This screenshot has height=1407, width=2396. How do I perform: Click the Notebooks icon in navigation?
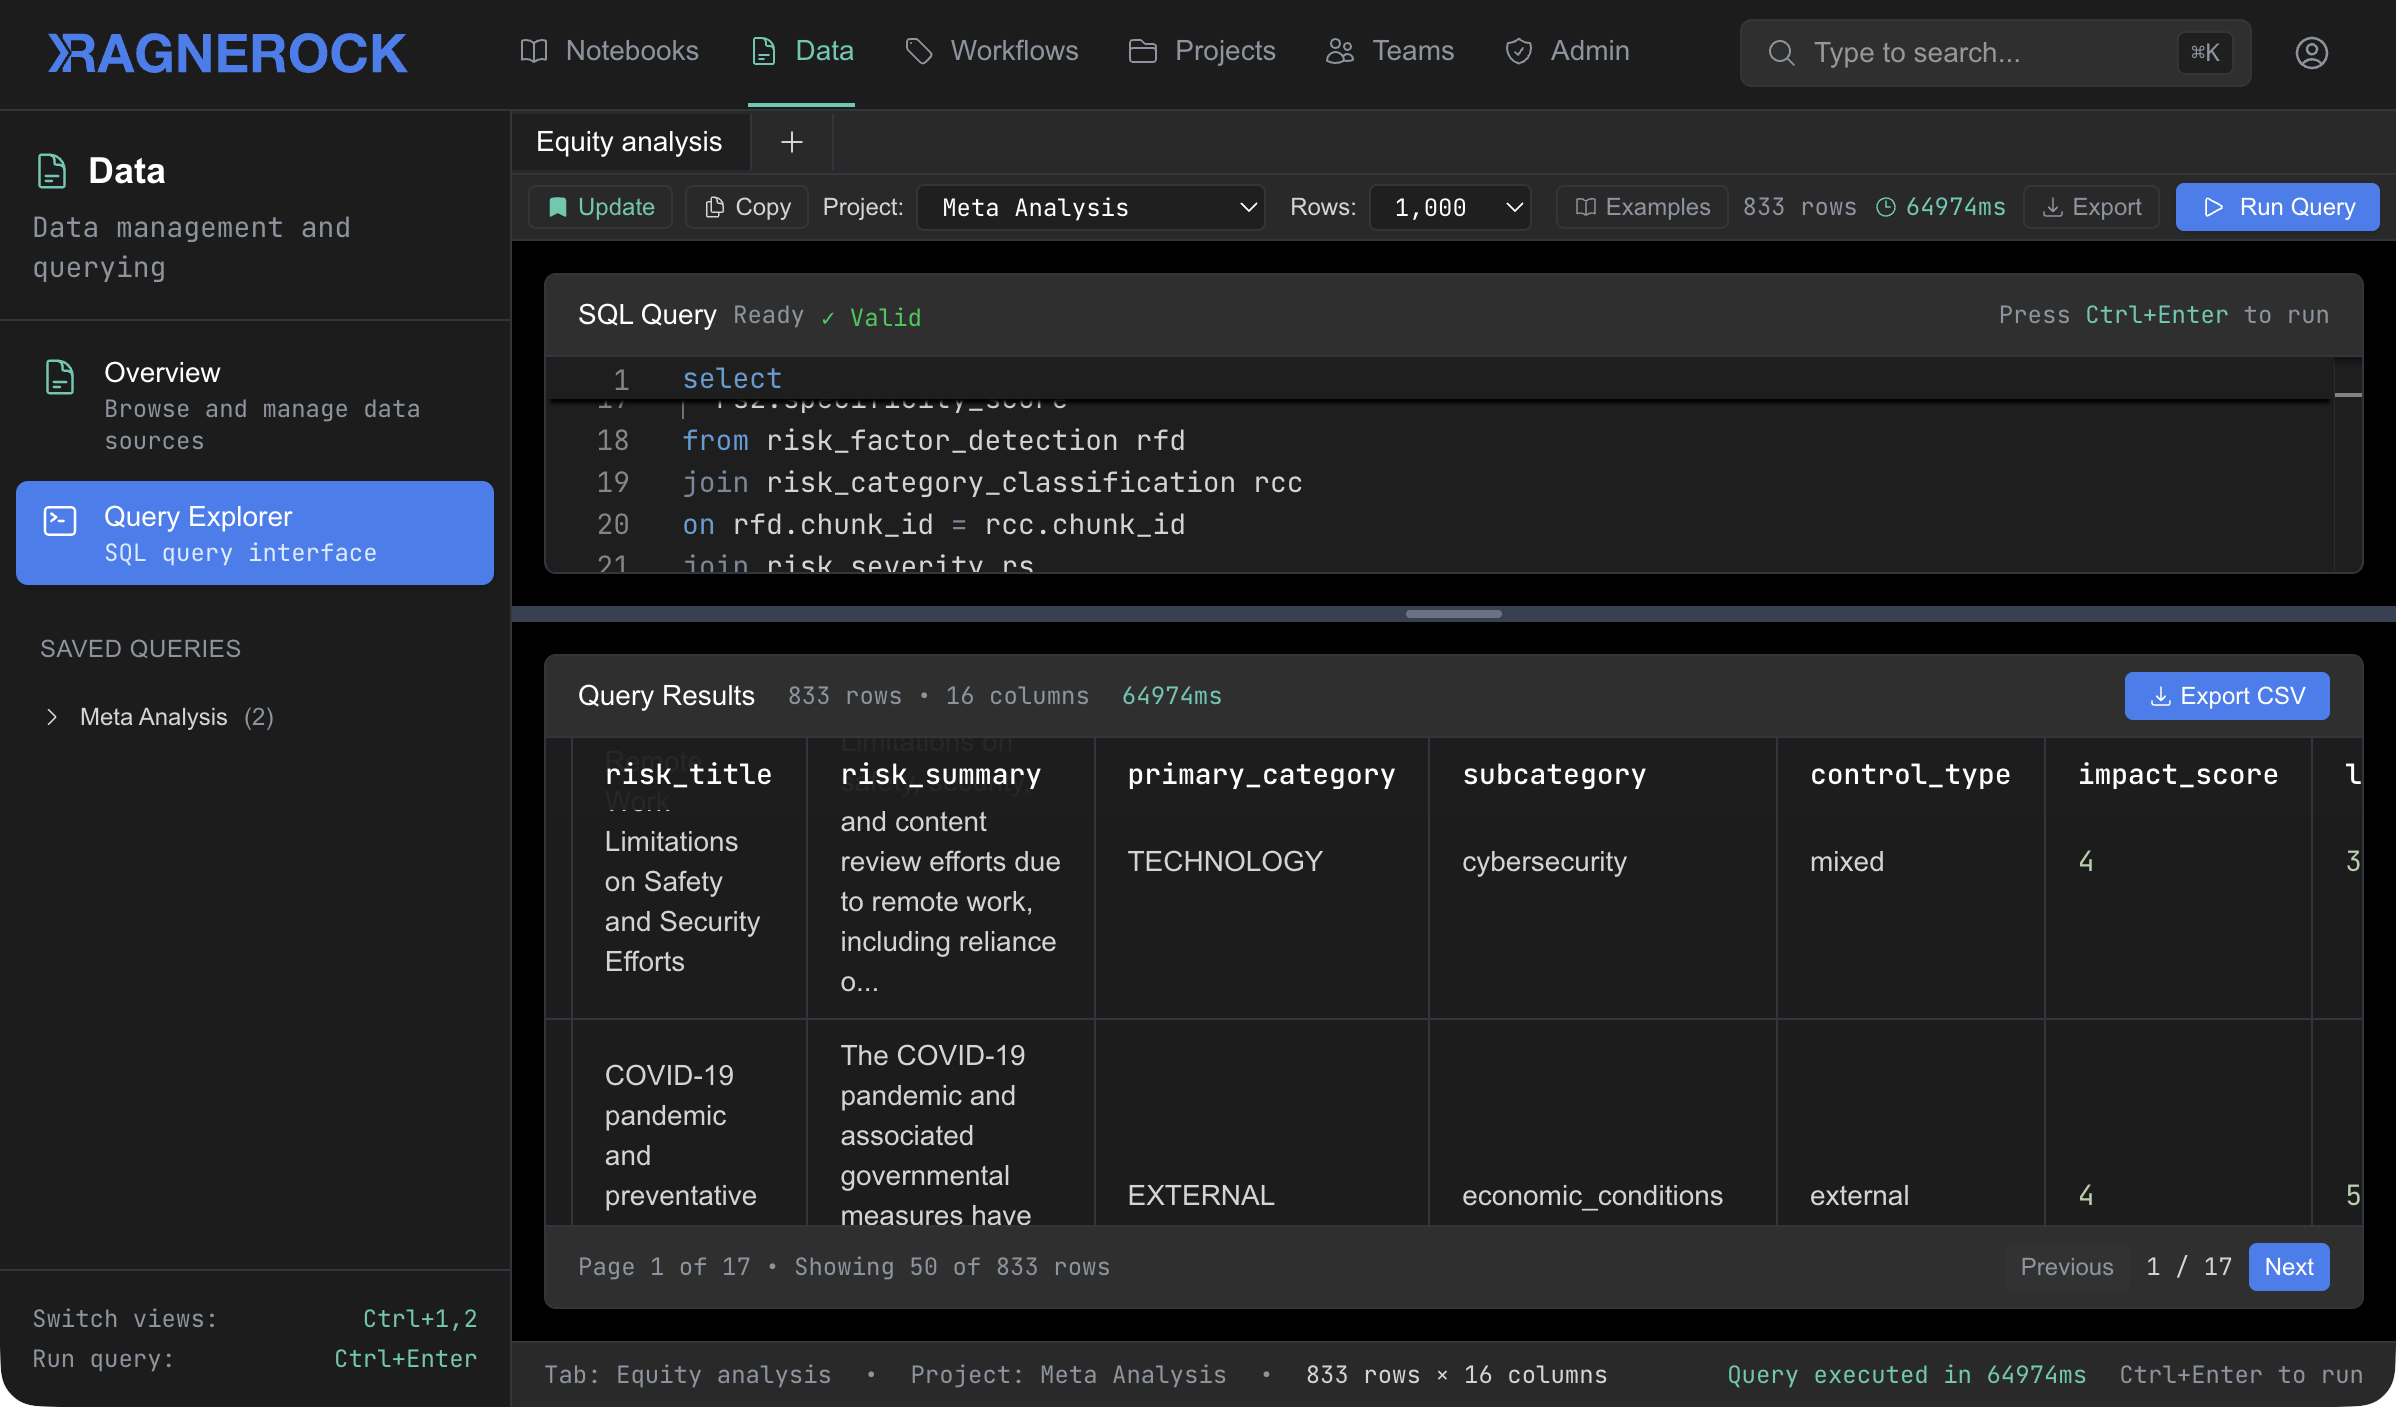(534, 50)
